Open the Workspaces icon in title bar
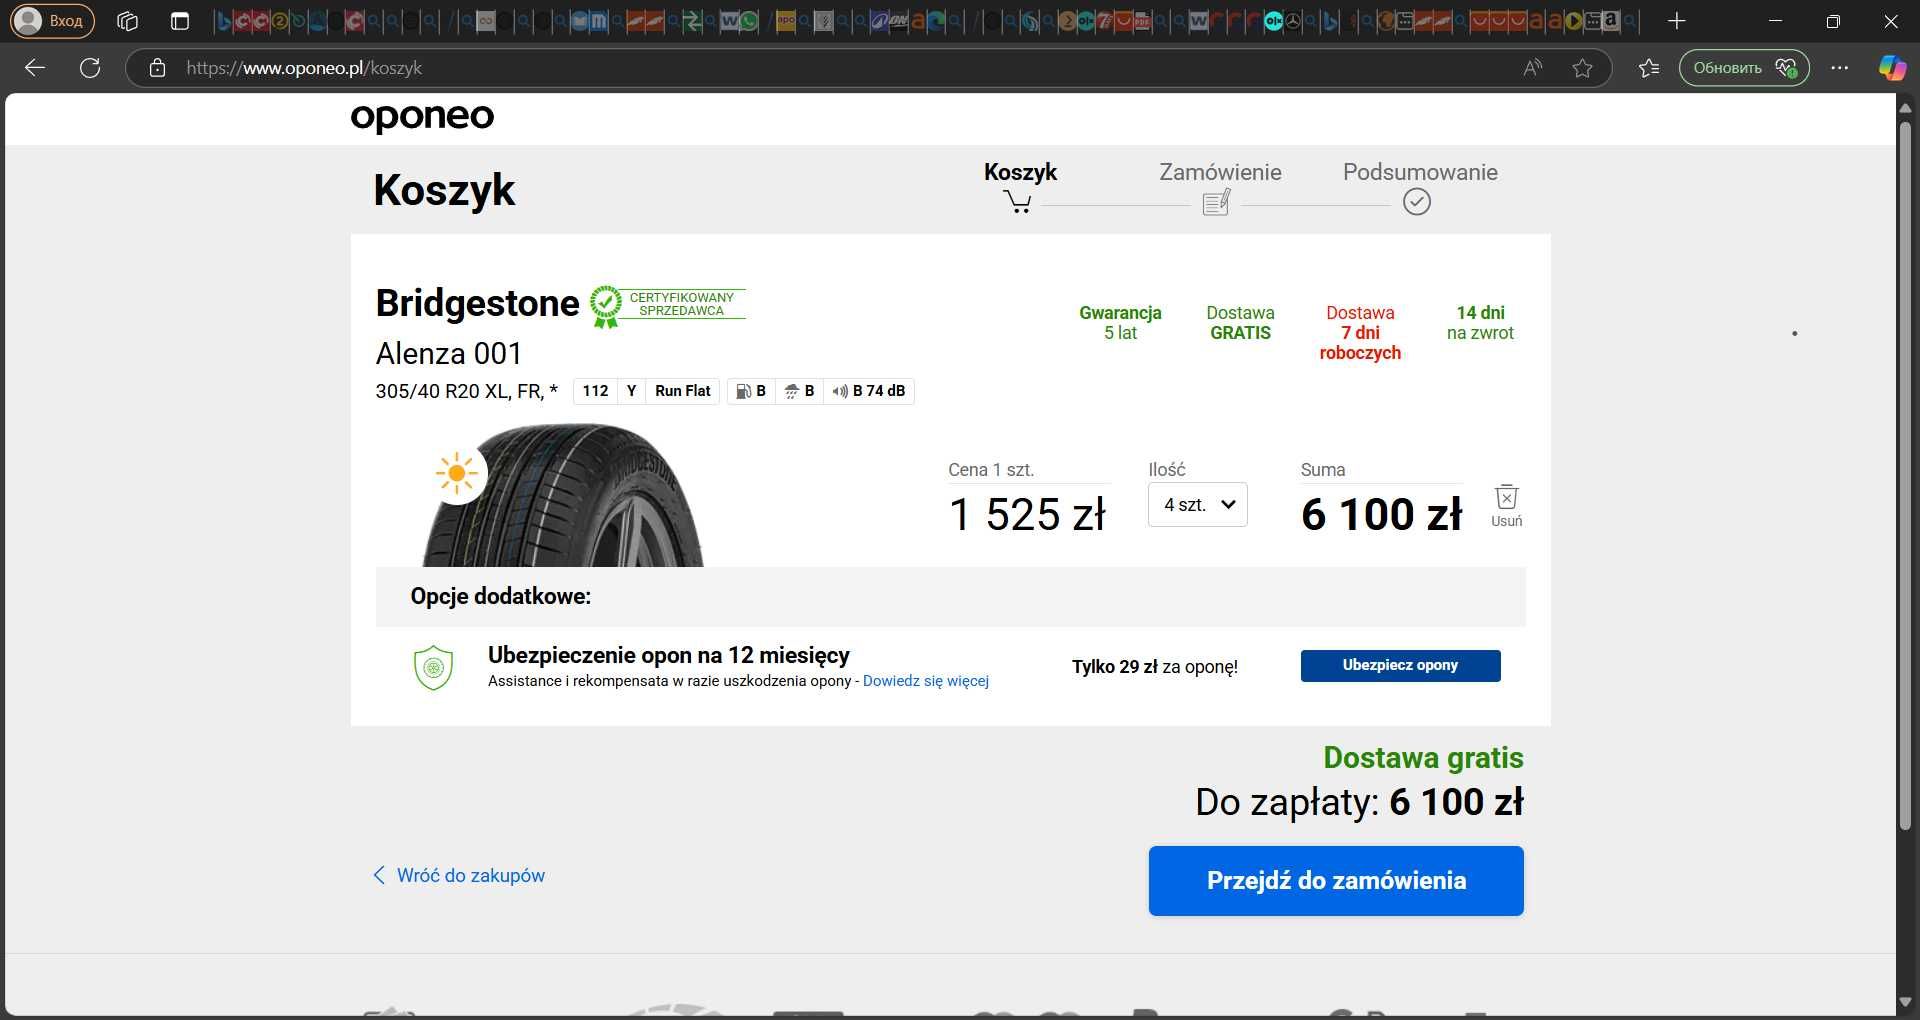Viewport: 1920px width, 1020px height. (x=127, y=21)
